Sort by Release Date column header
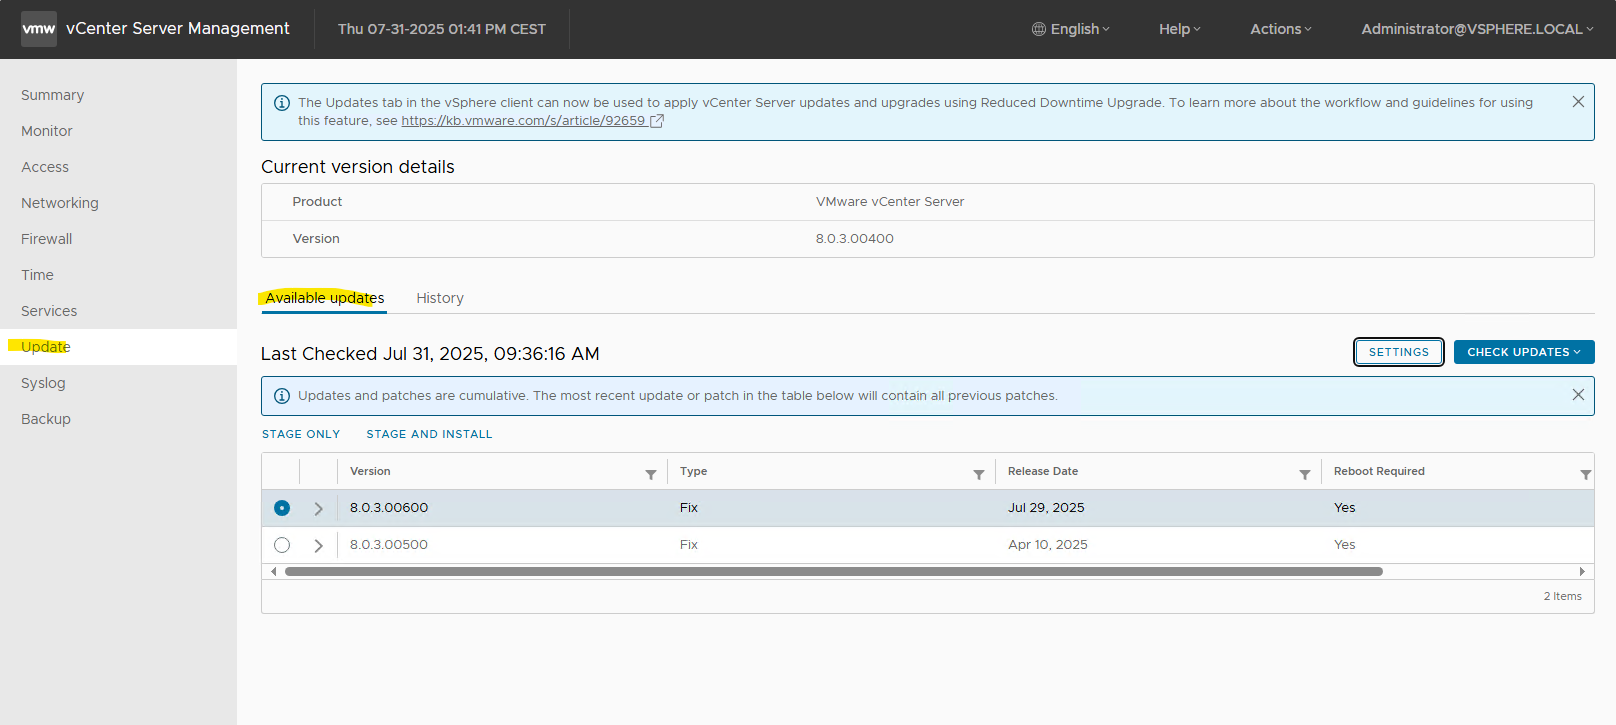The width and height of the screenshot is (1616, 725). pyautogui.click(x=1043, y=471)
